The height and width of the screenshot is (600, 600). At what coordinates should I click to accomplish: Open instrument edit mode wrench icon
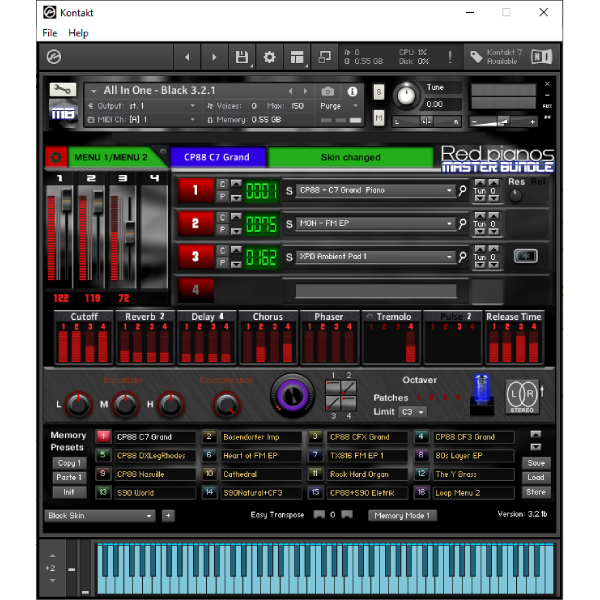pos(63,90)
